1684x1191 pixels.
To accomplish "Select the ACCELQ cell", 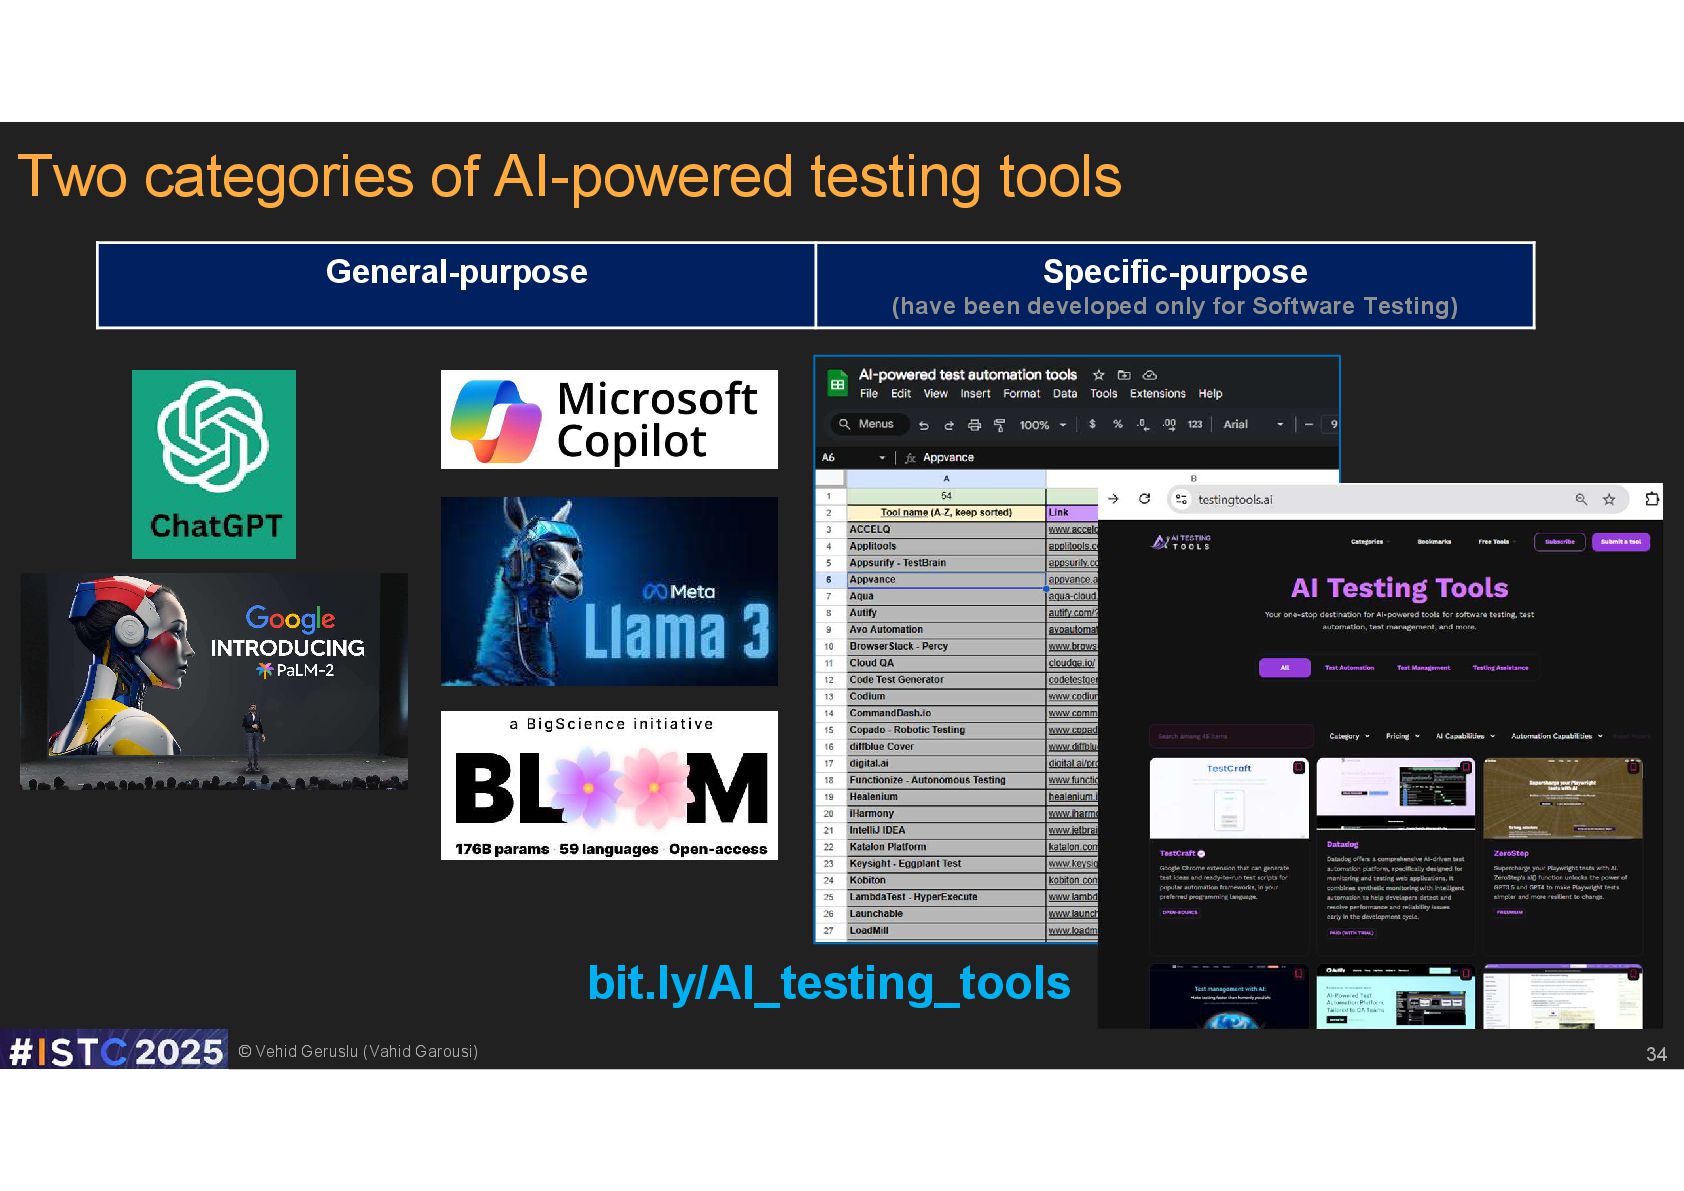I will pyautogui.click(x=946, y=530).
